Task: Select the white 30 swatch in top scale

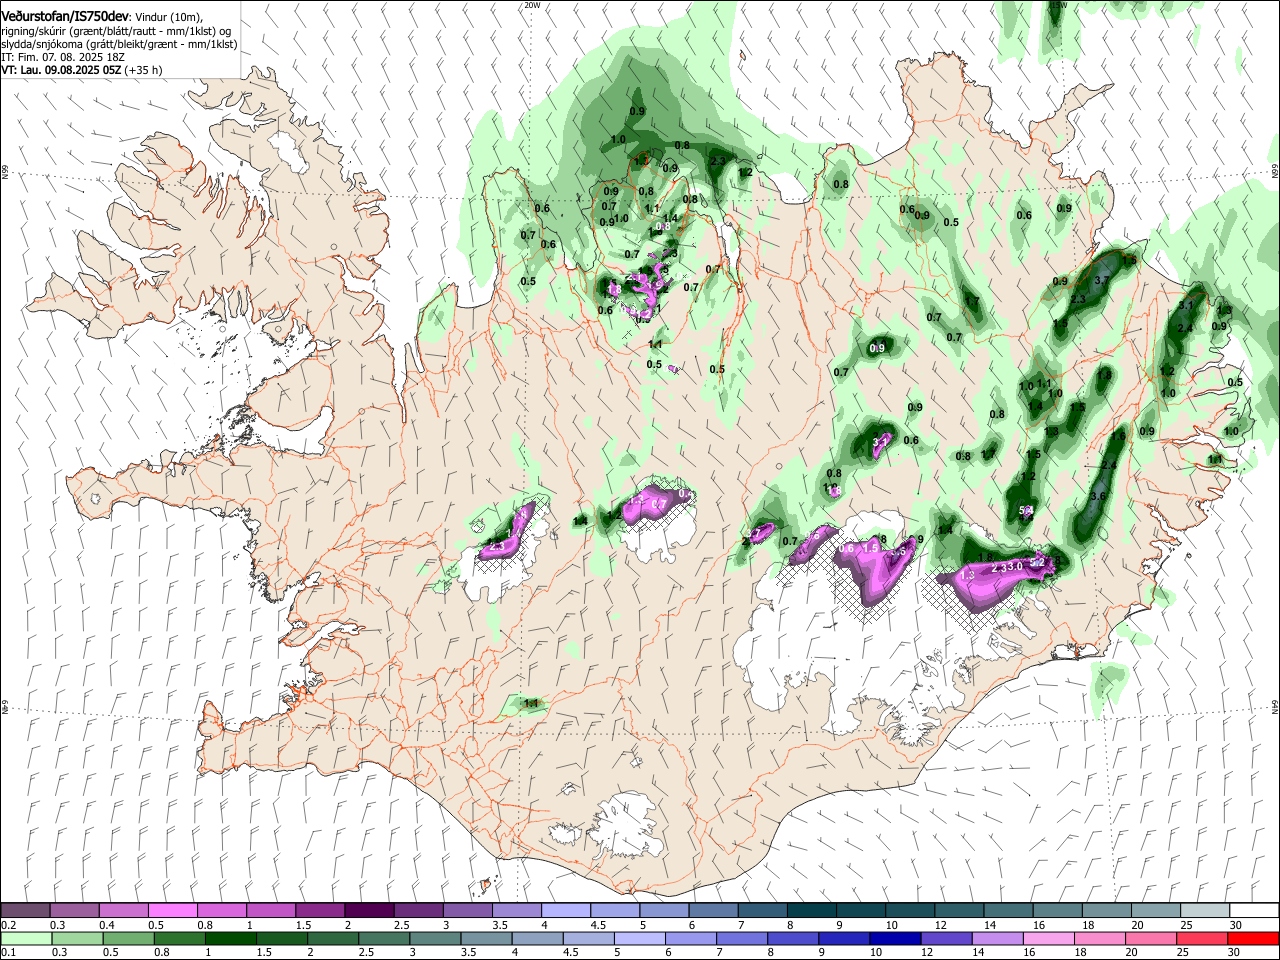Action: [1255, 911]
